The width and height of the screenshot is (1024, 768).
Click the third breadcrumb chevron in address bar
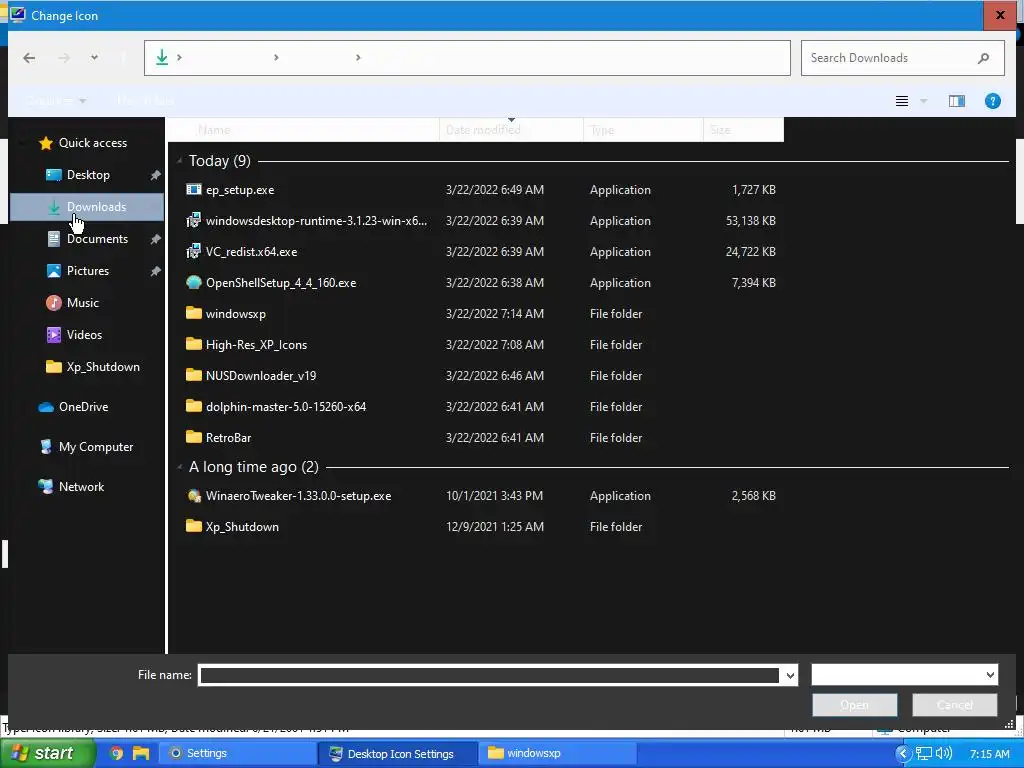tap(358, 58)
